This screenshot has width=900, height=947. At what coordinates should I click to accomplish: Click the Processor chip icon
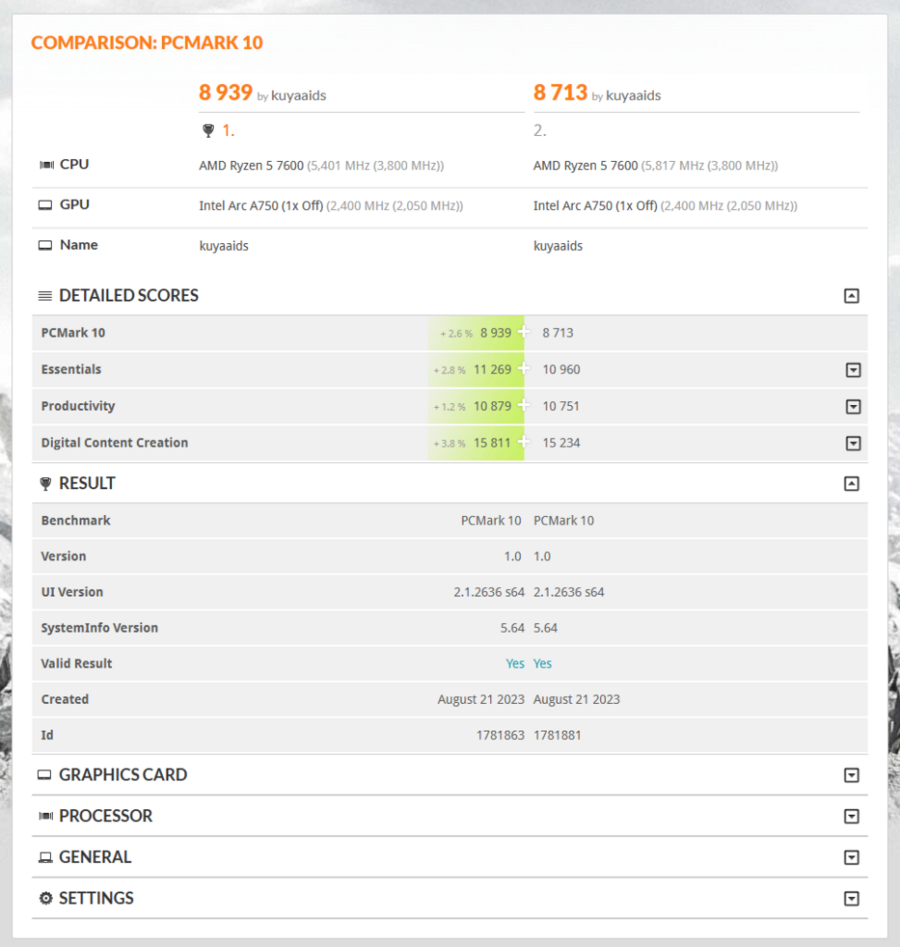45,817
